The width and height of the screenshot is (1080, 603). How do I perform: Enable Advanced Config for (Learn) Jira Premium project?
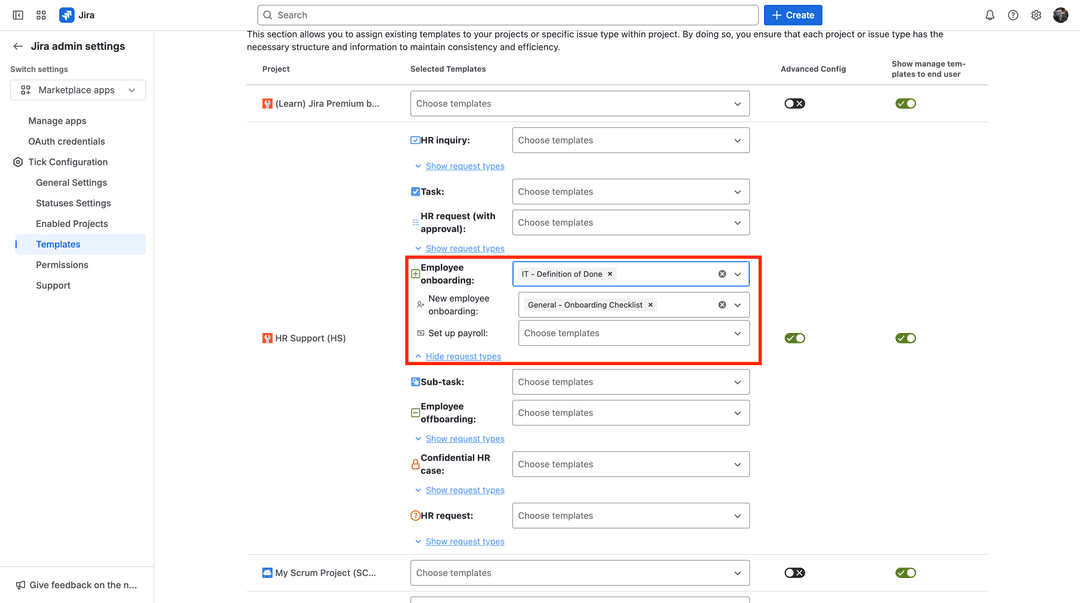(794, 103)
